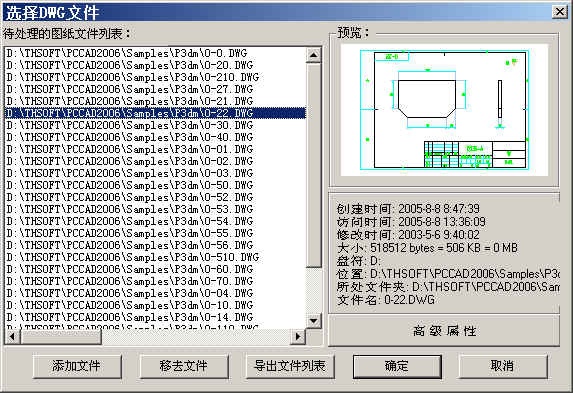Select file 0-510.DWG in the list

pos(156,257)
